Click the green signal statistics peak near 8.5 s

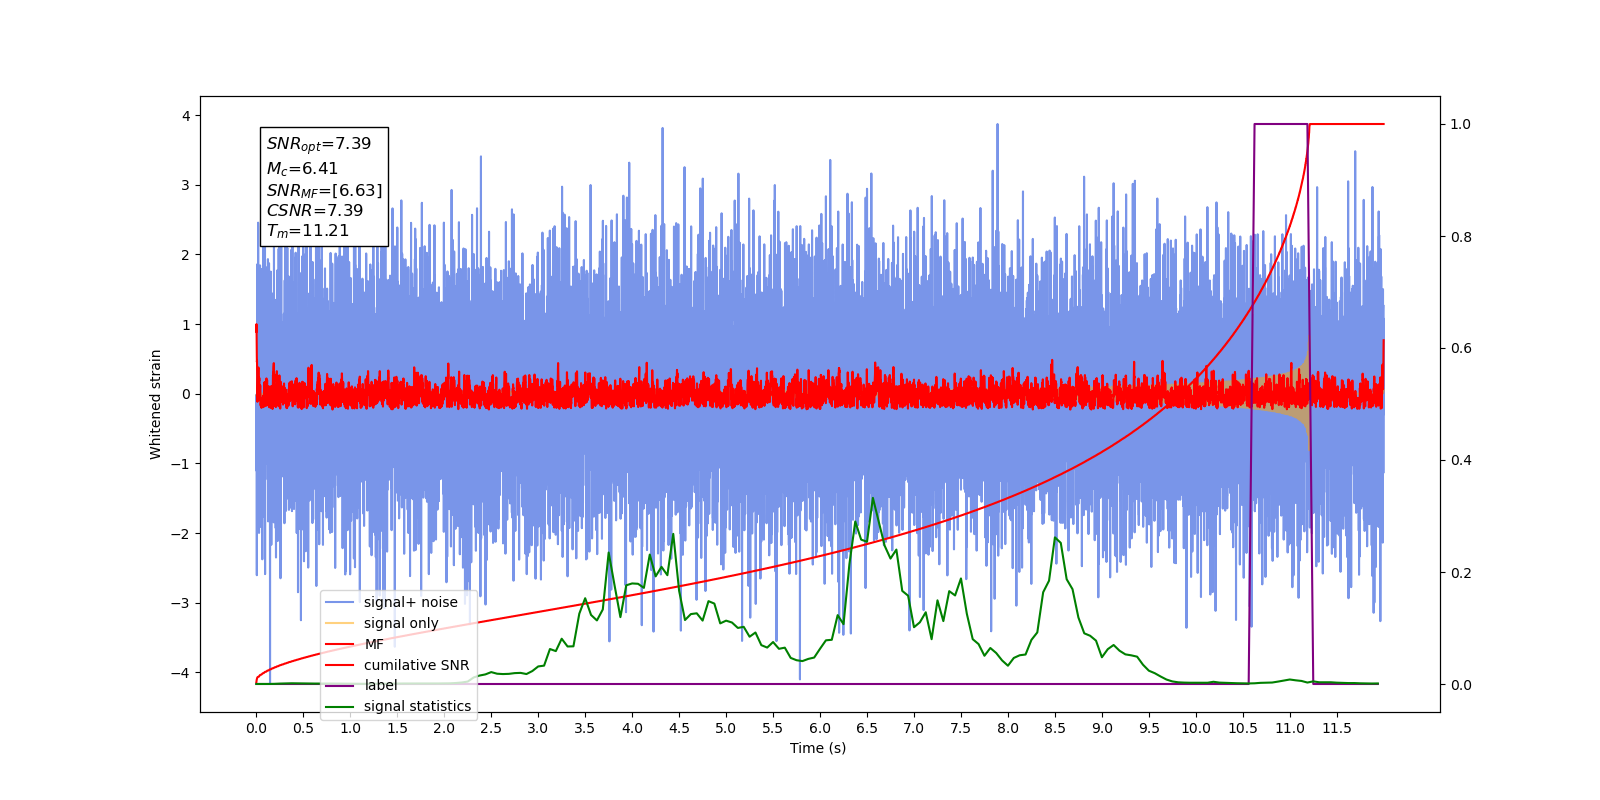point(1055,539)
